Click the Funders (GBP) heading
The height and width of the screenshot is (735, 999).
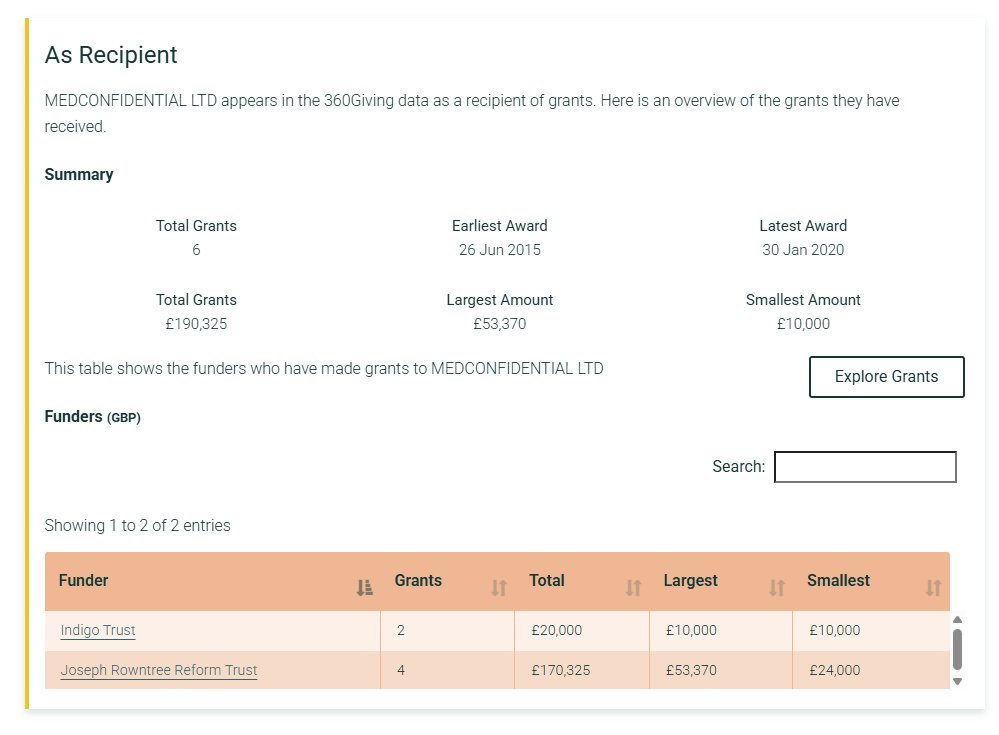92,417
